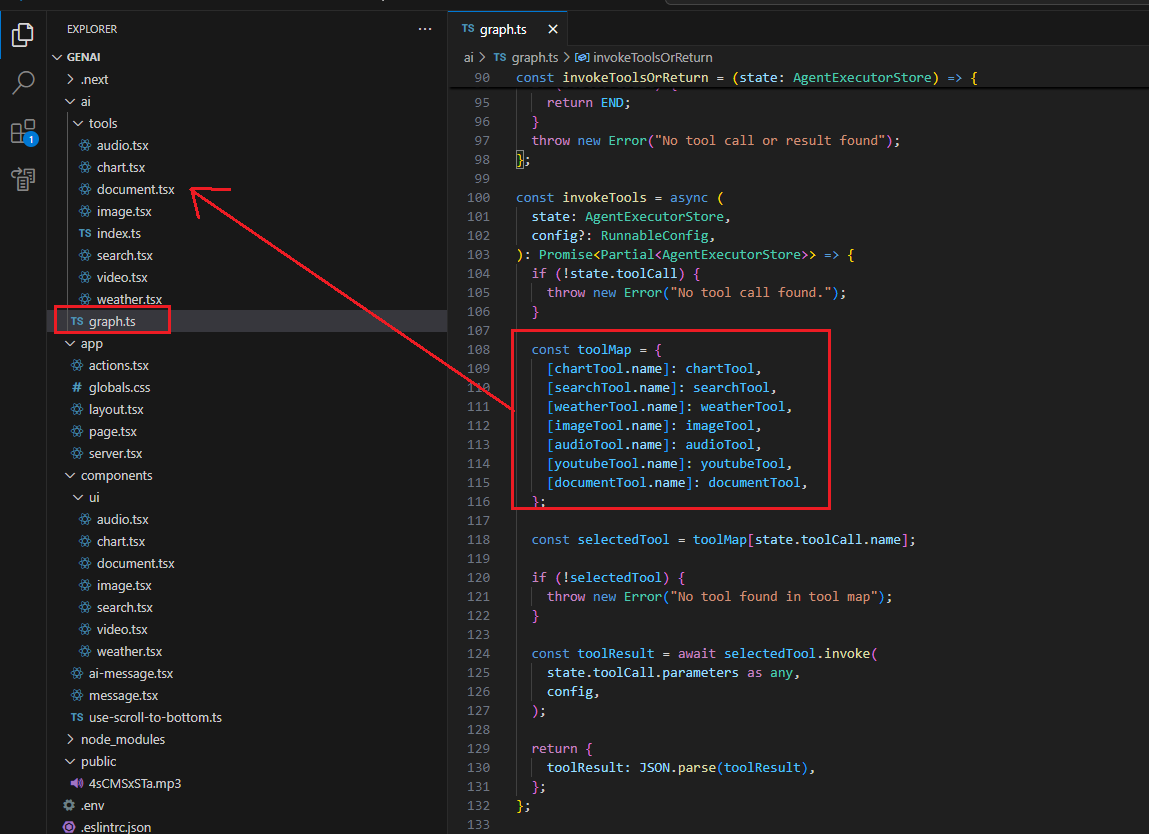Open actions.tsx in the app folder
Screen dimensions: 1149x834
[119, 365]
